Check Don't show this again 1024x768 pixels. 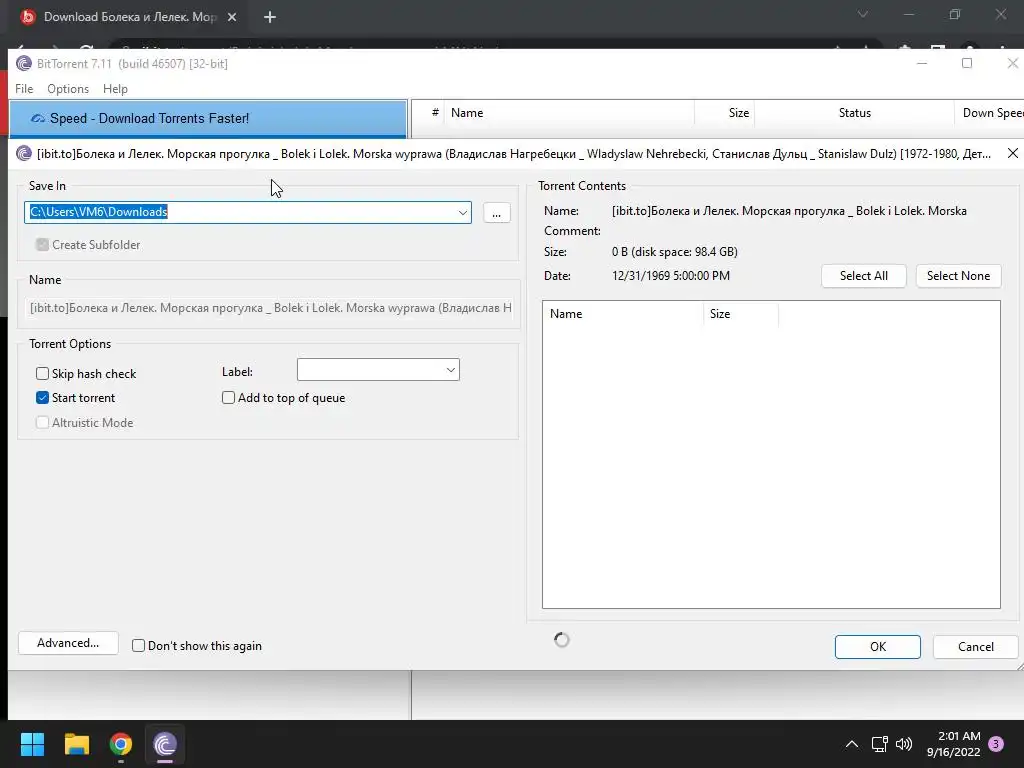point(138,646)
